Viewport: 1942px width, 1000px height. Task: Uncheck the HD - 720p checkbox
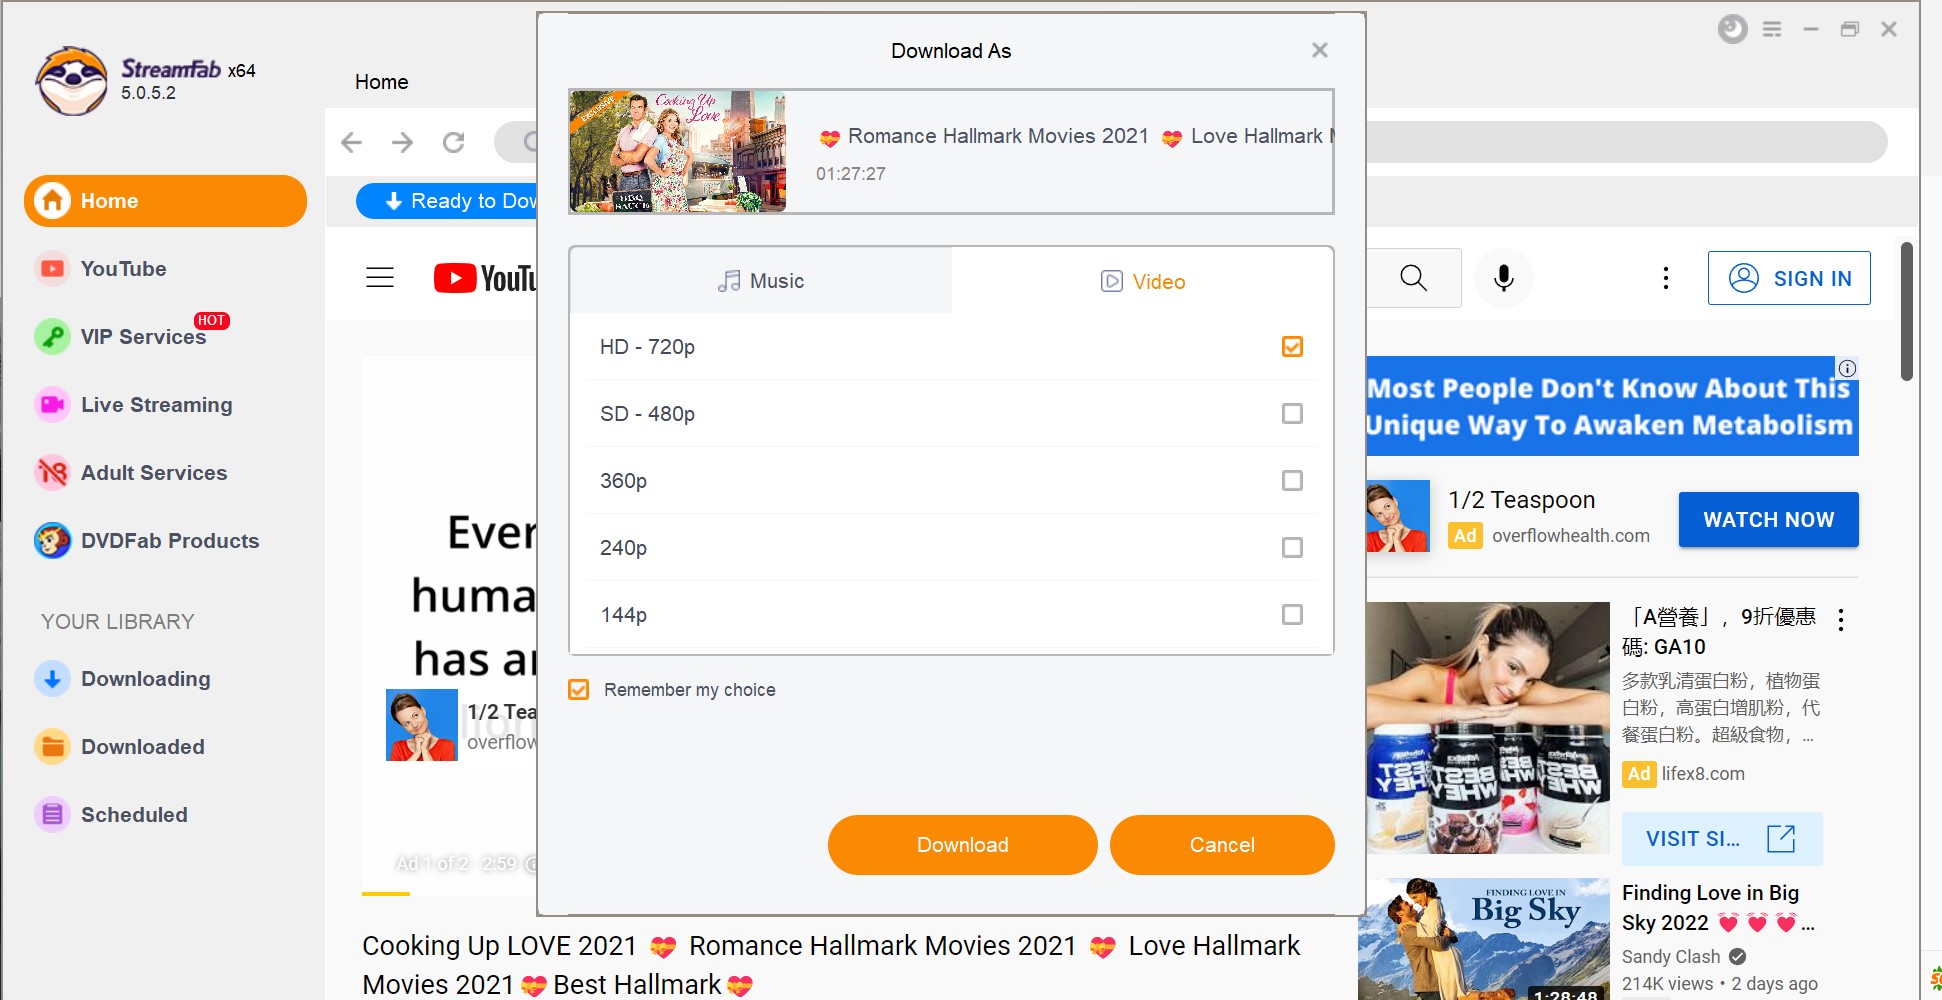tap(1292, 347)
